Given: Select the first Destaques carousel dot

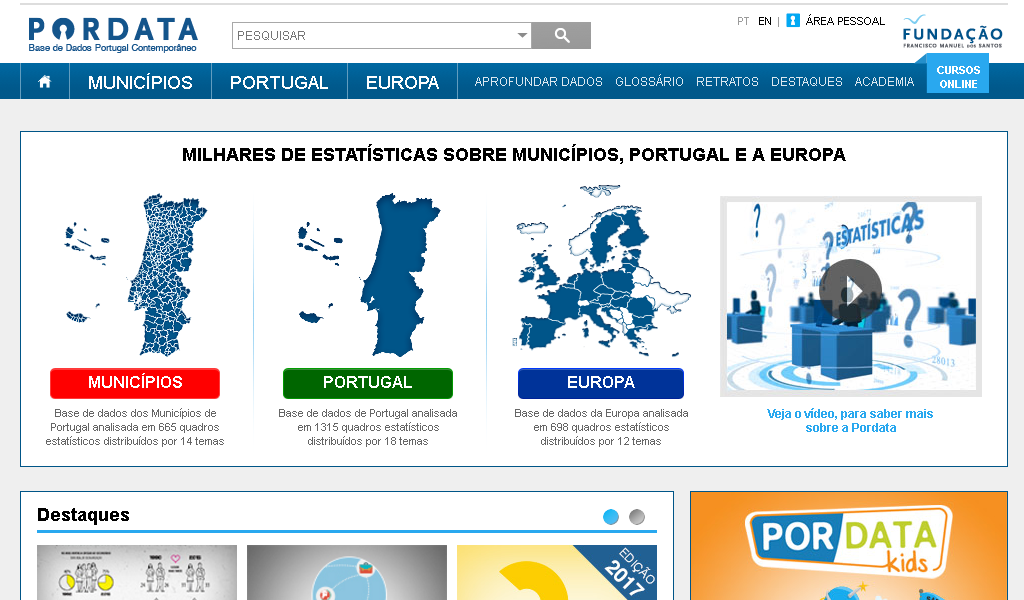Looking at the screenshot, I should pyautogui.click(x=611, y=517).
